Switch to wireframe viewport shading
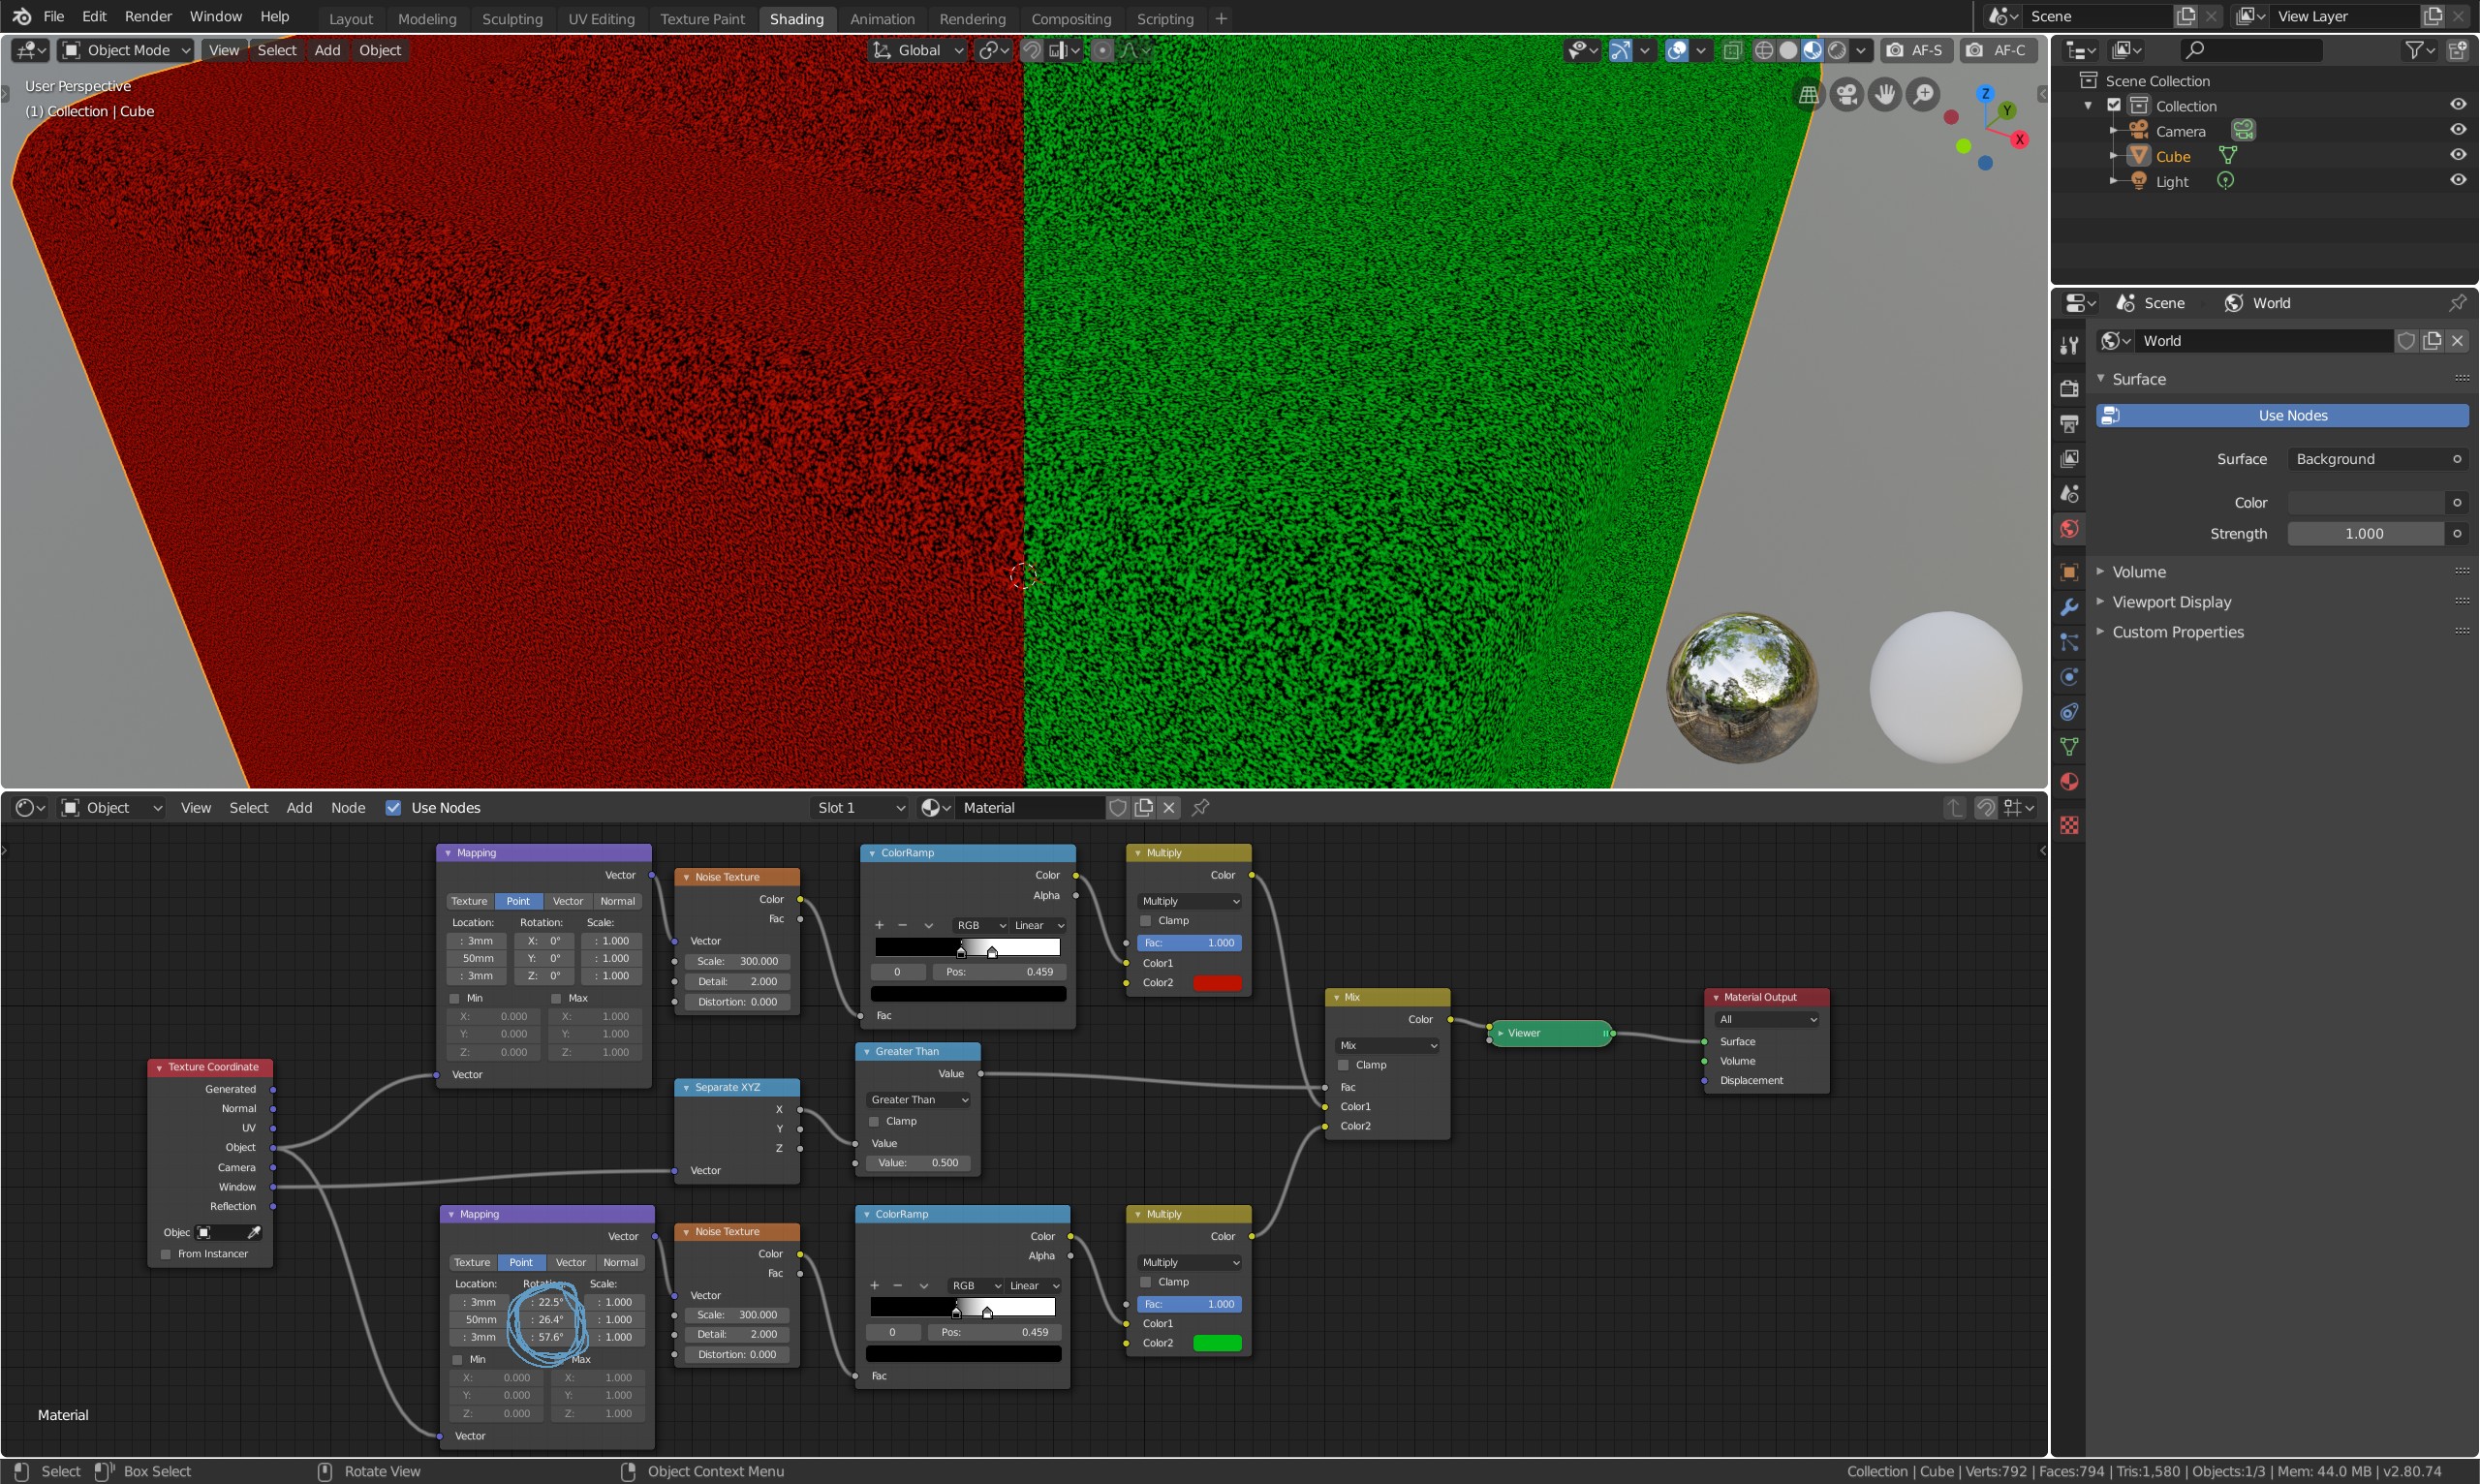Image resolution: width=2480 pixels, height=1484 pixels. tap(1764, 50)
